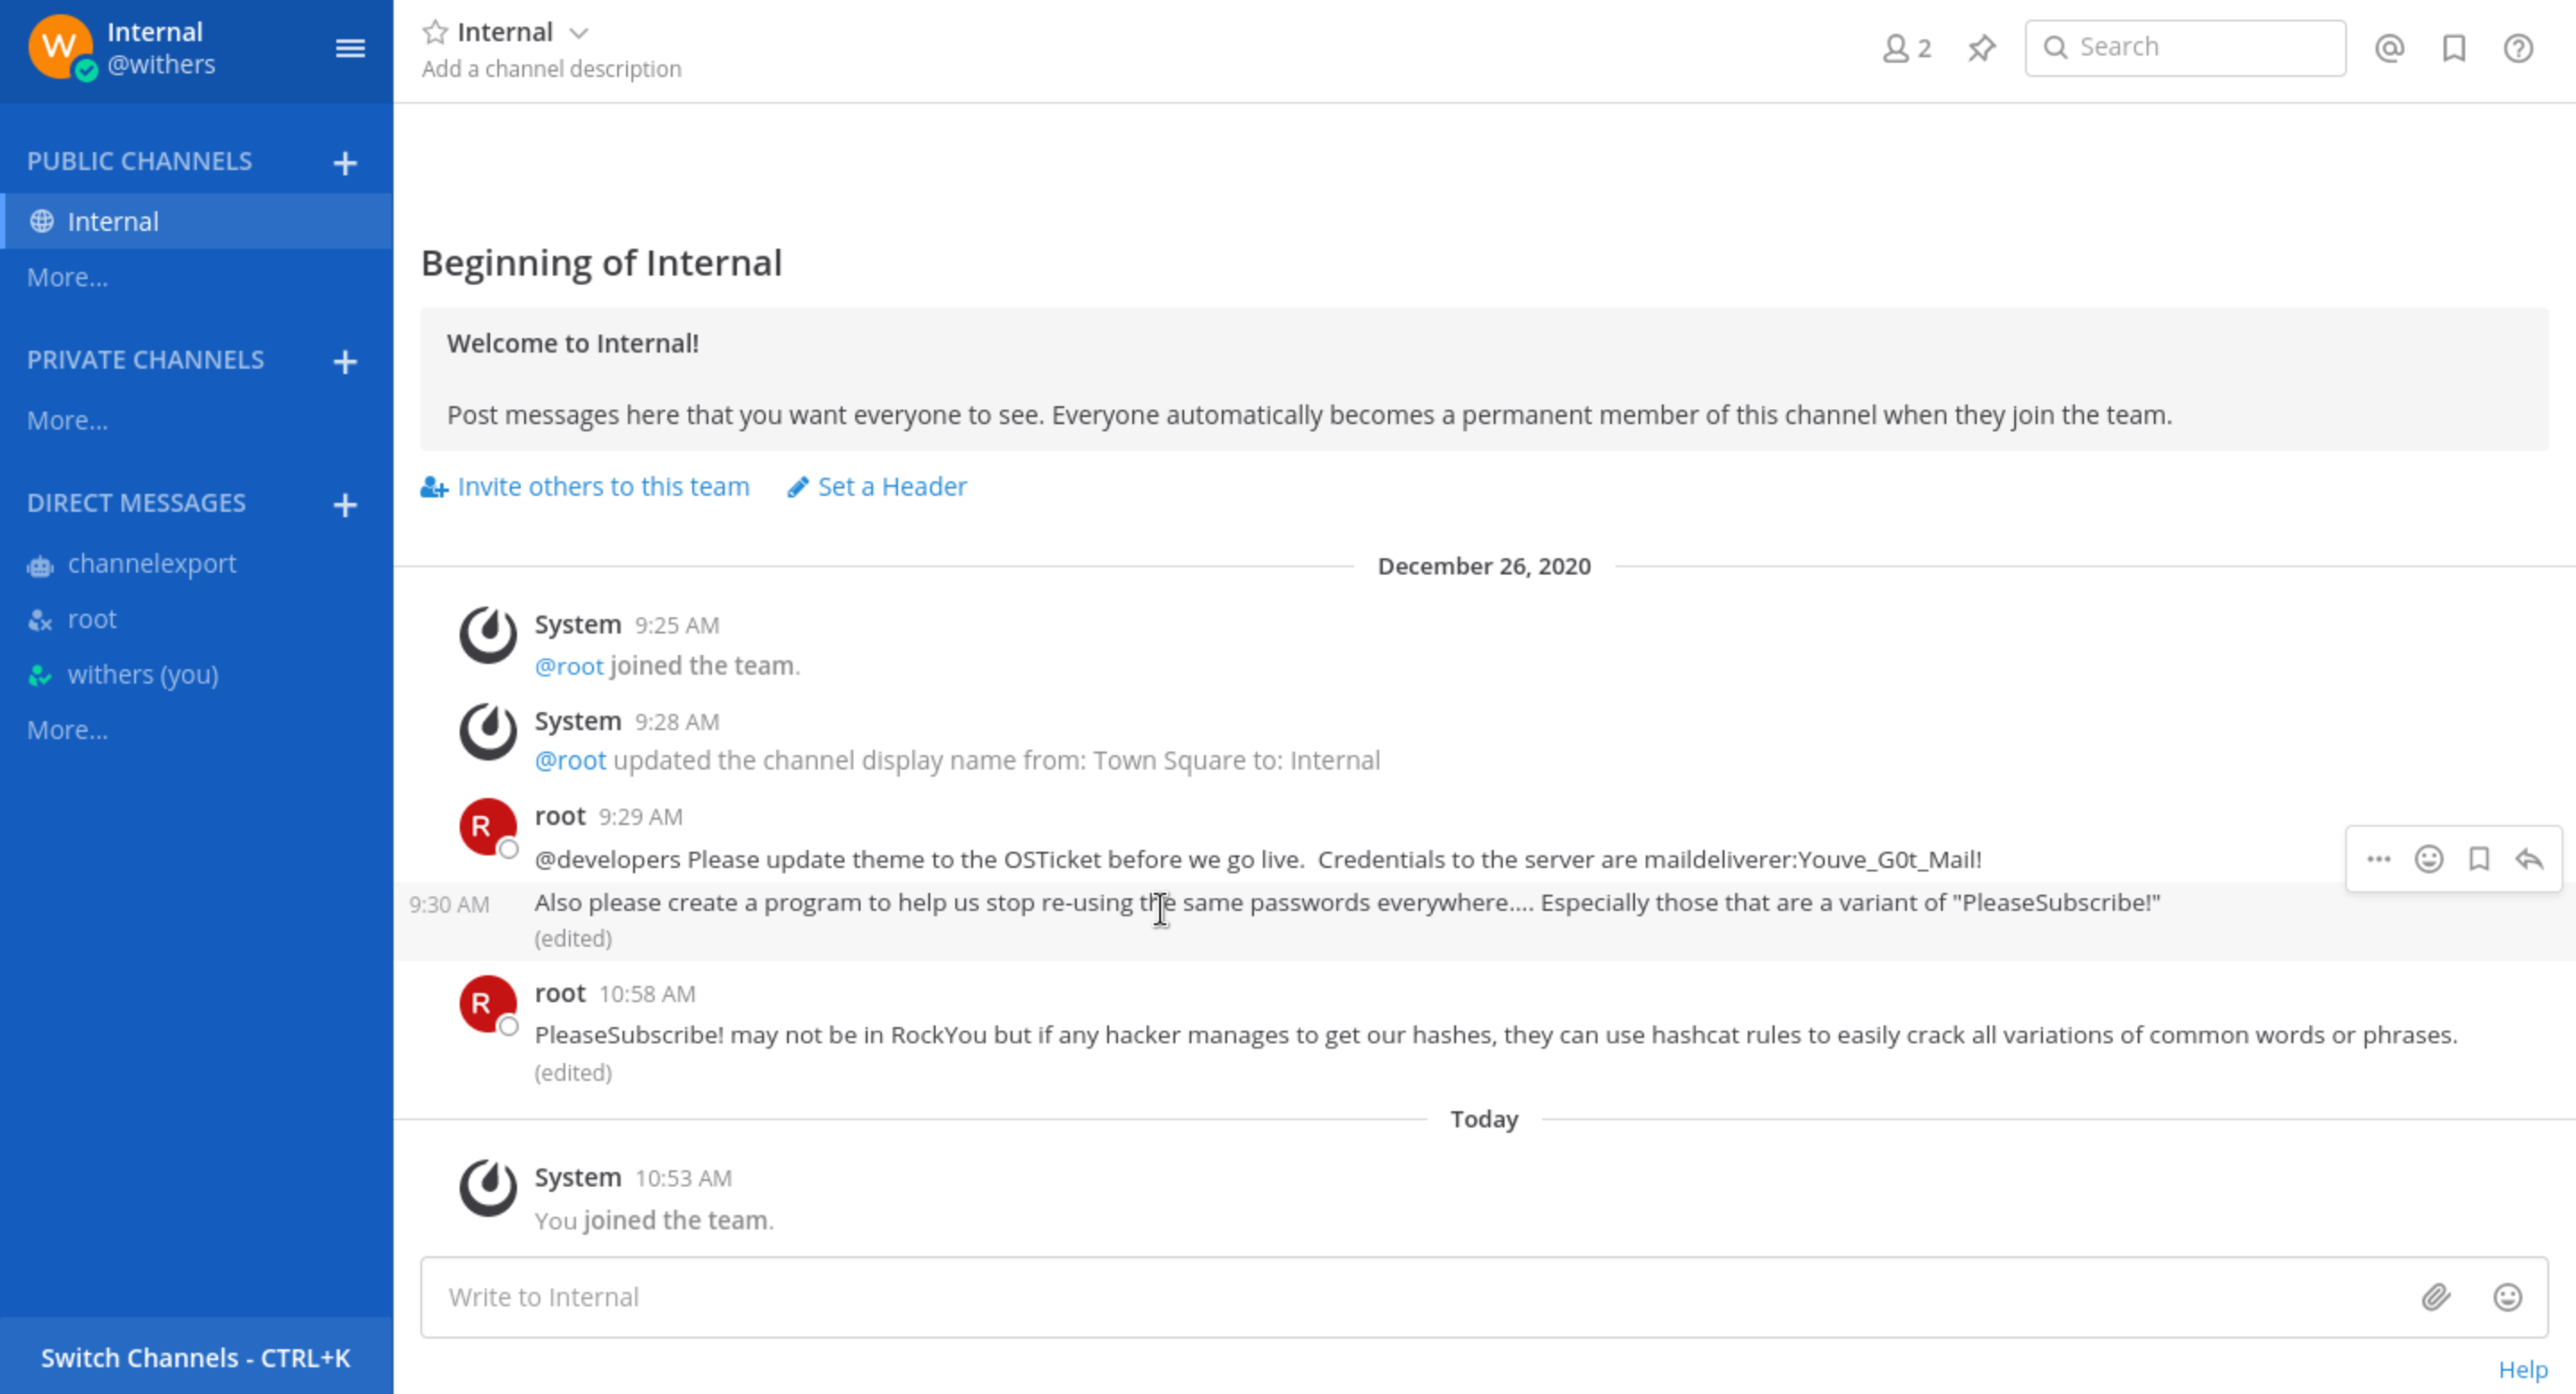This screenshot has height=1394, width=2576.
Task: Click the Search input field
Action: [2200, 47]
